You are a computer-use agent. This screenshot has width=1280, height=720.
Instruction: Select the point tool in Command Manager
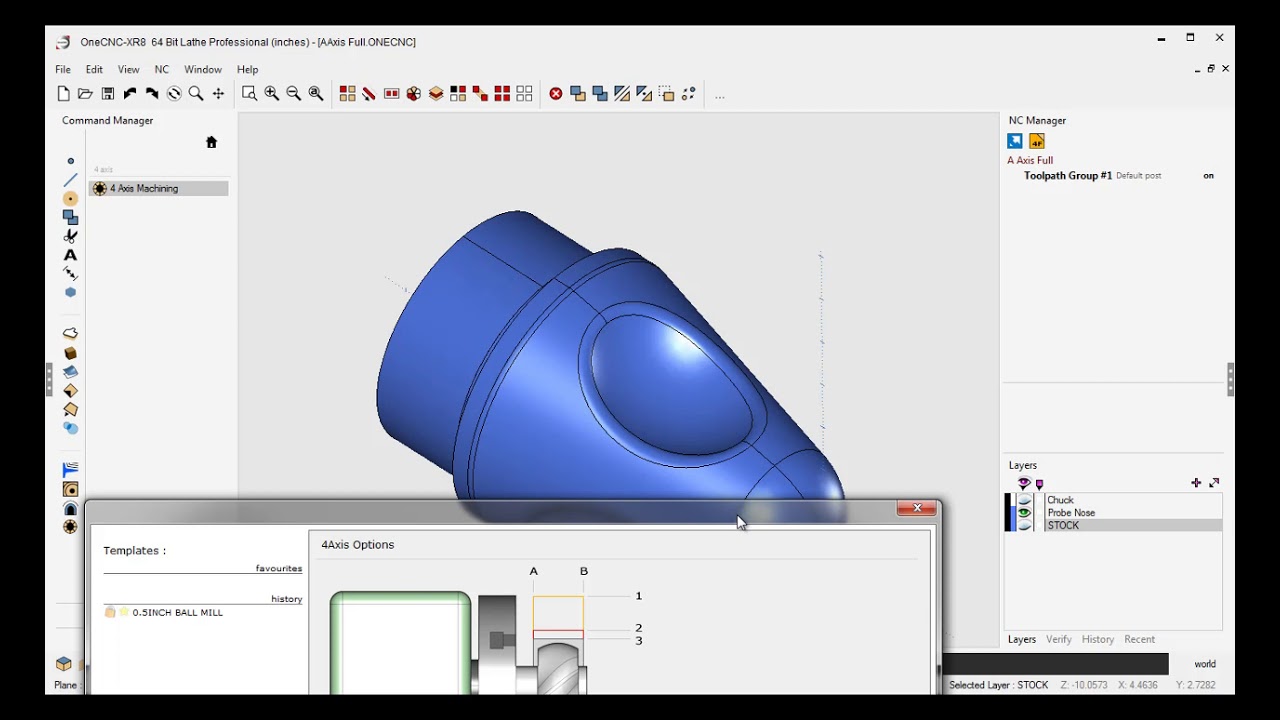pyautogui.click(x=70, y=161)
